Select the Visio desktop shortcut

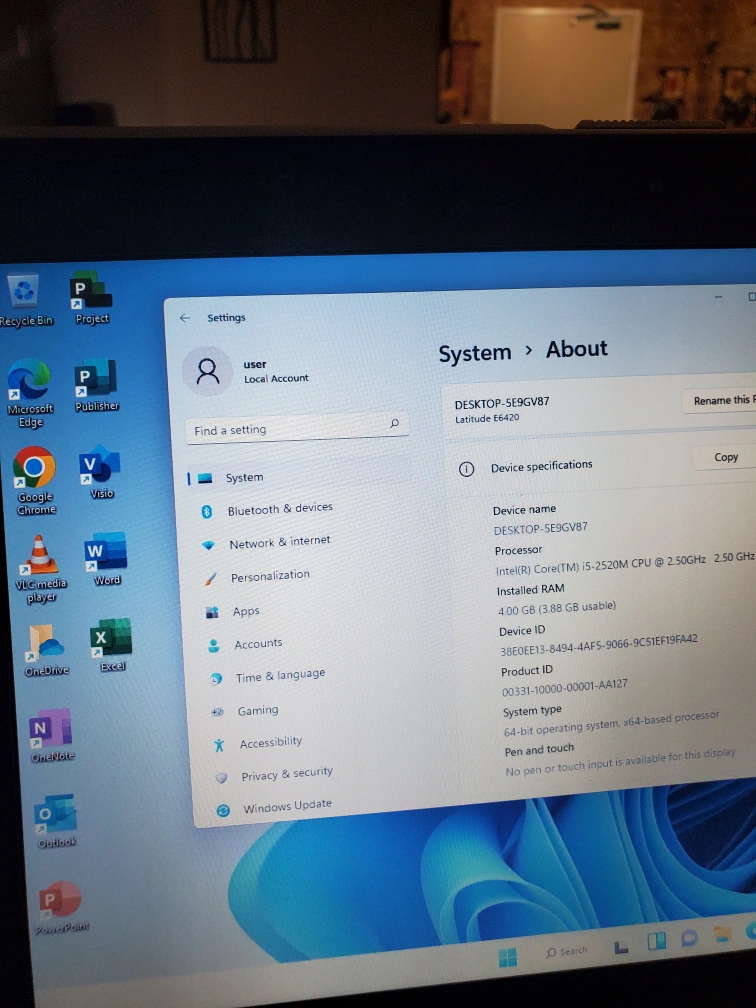pyautogui.click(x=100, y=466)
